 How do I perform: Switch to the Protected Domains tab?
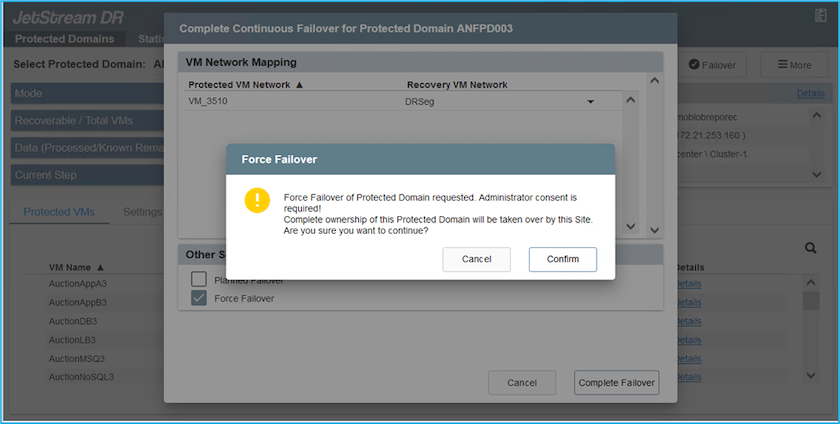[x=64, y=39]
